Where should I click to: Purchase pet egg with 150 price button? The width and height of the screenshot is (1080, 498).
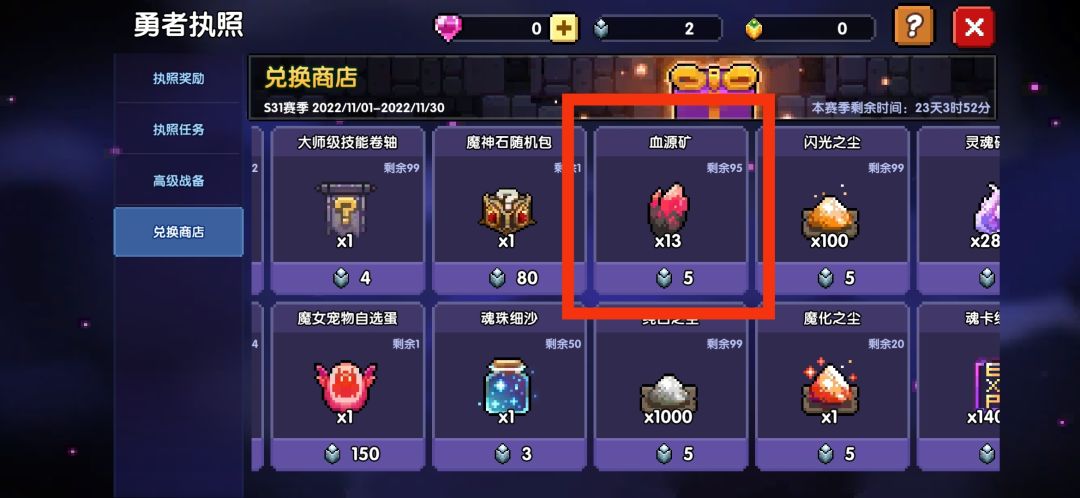click(x=349, y=455)
